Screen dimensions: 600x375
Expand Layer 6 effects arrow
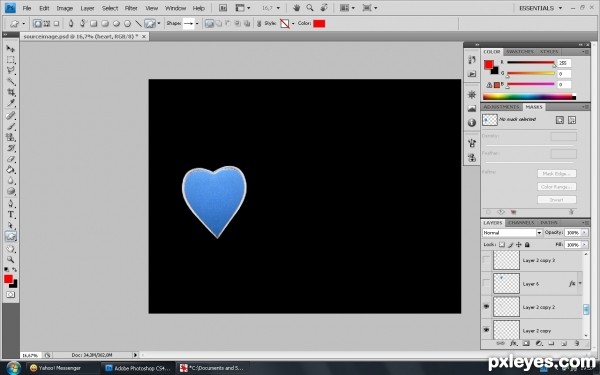pos(580,284)
